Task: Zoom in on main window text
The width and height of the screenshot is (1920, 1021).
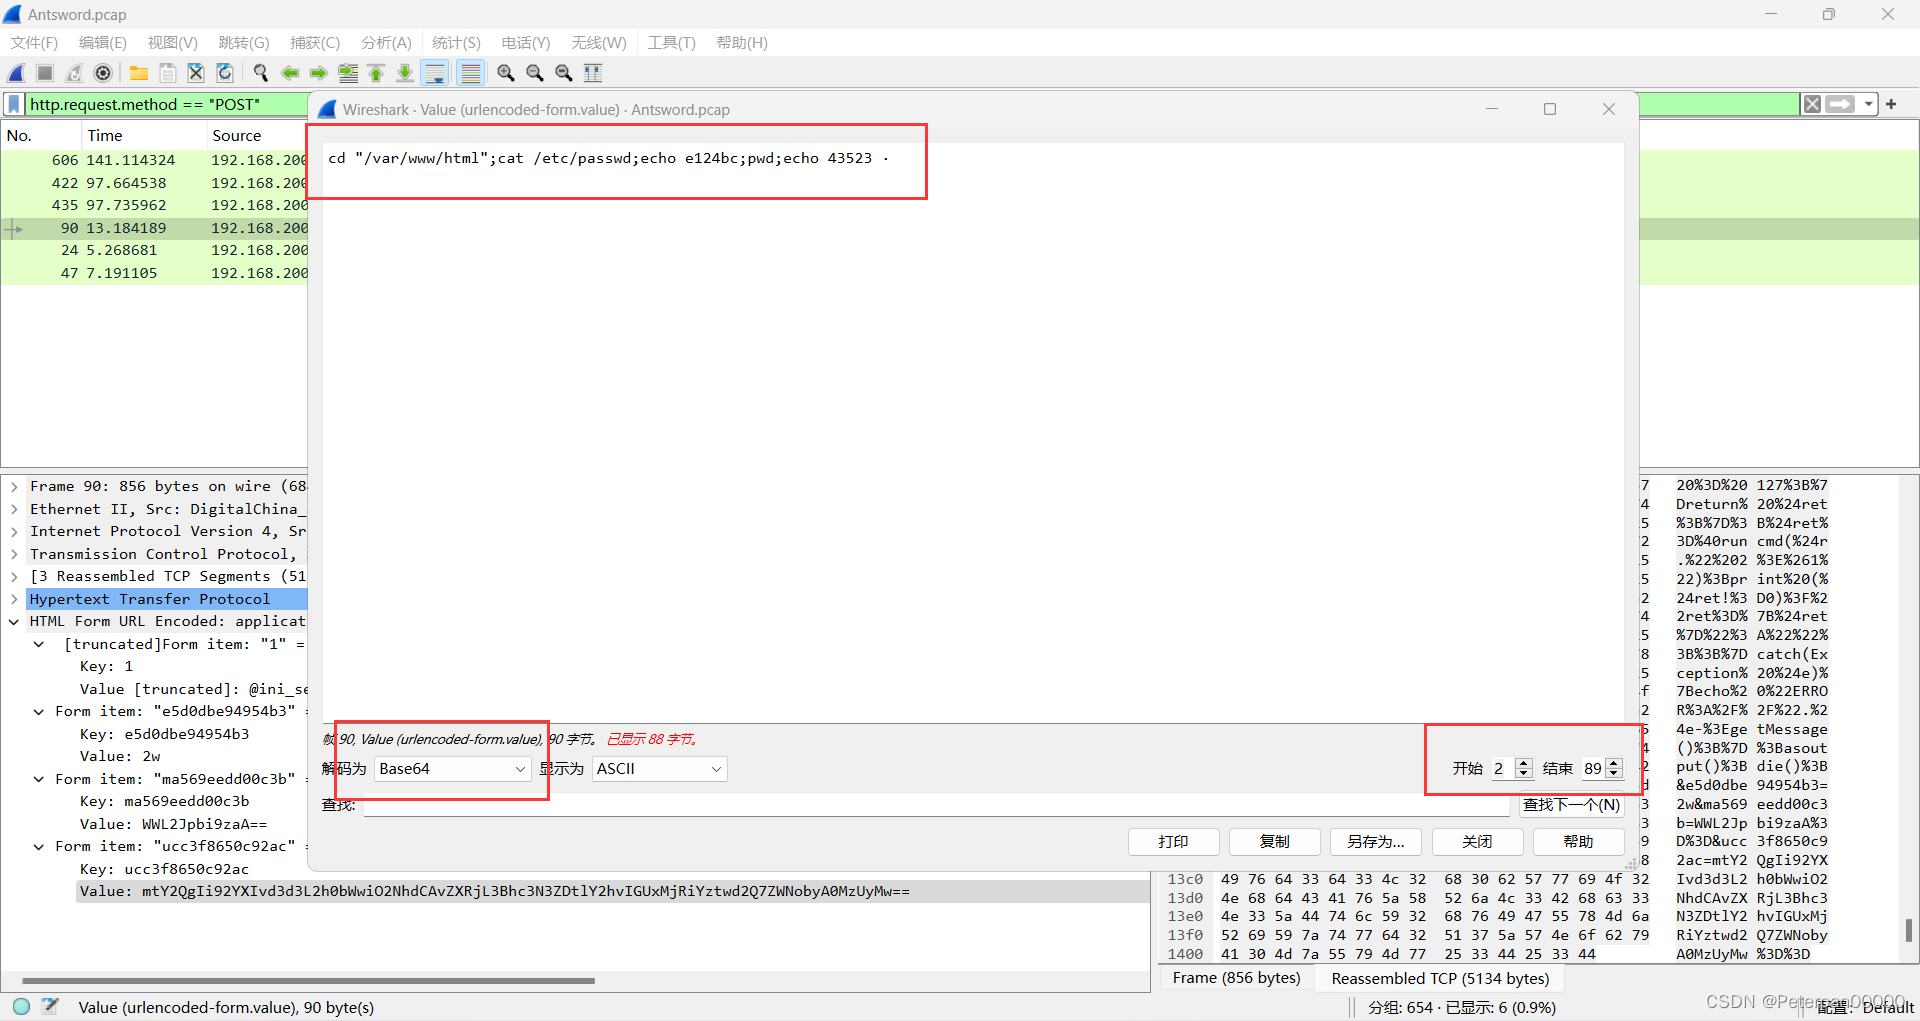Action: [506, 73]
